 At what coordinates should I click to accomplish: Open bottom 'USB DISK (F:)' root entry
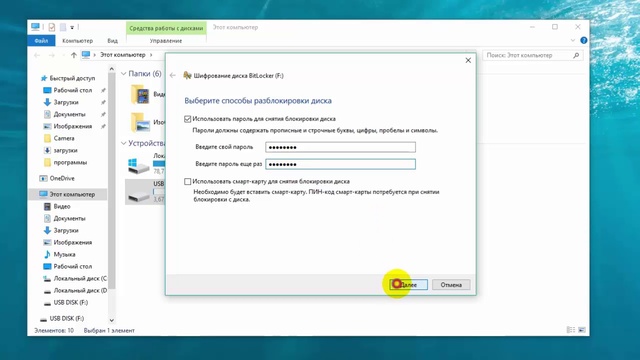tap(67, 318)
